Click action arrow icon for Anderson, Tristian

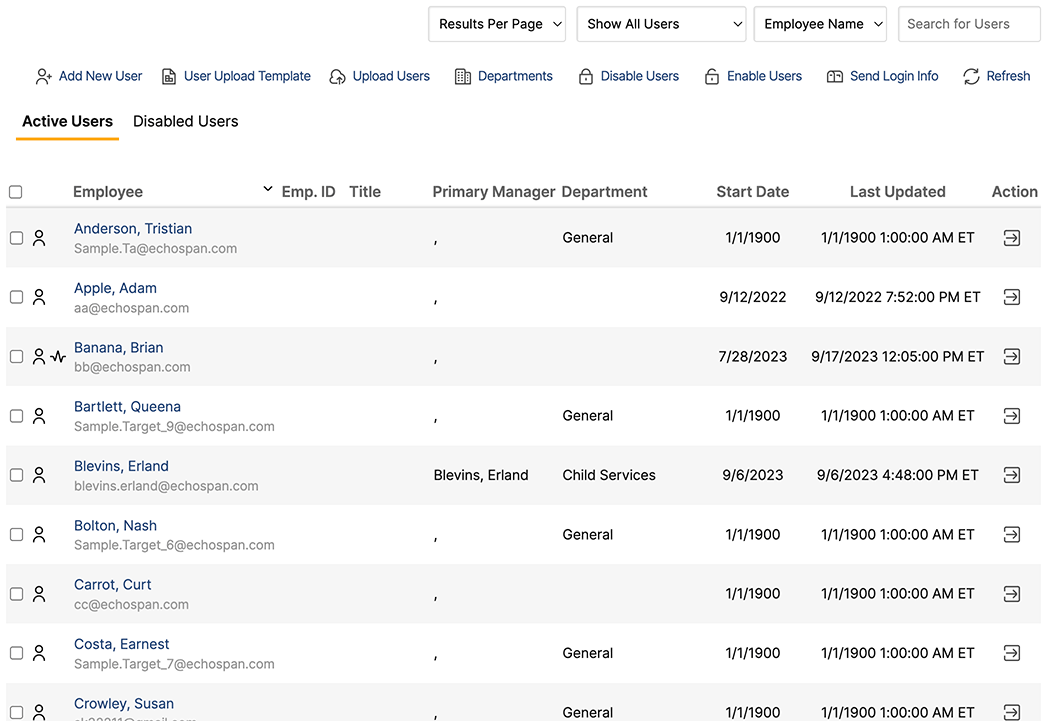pyautogui.click(x=1012, y=237)
